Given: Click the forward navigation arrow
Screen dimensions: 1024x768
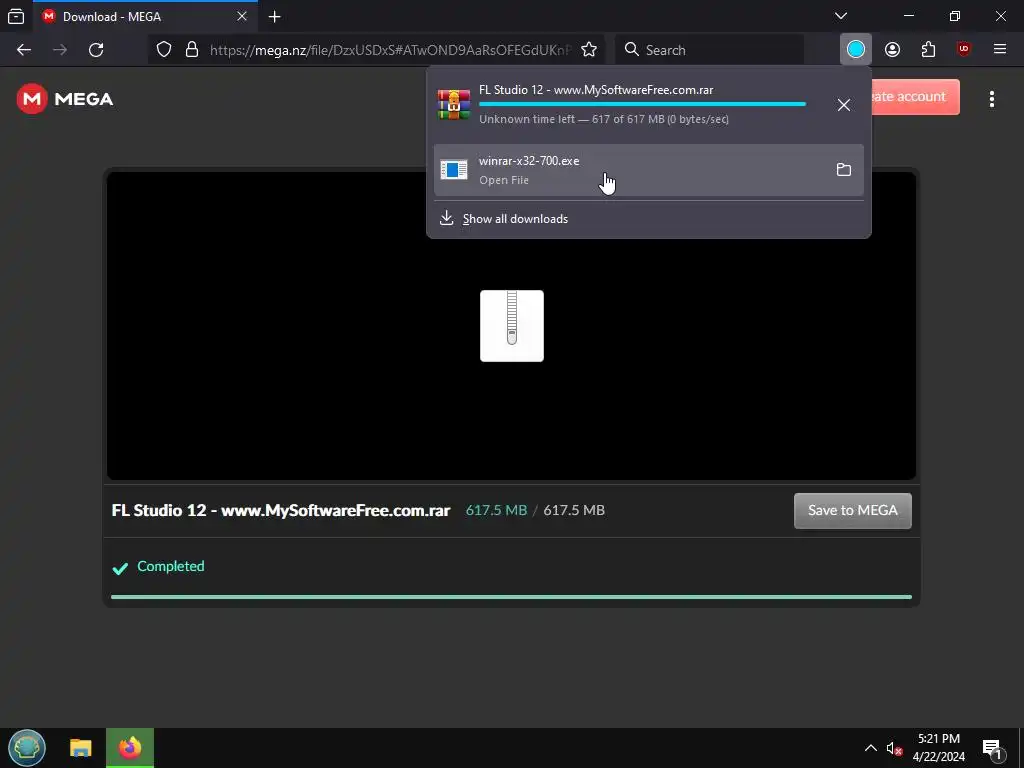Looking at the screenshot, I should [x=60, y=50].
